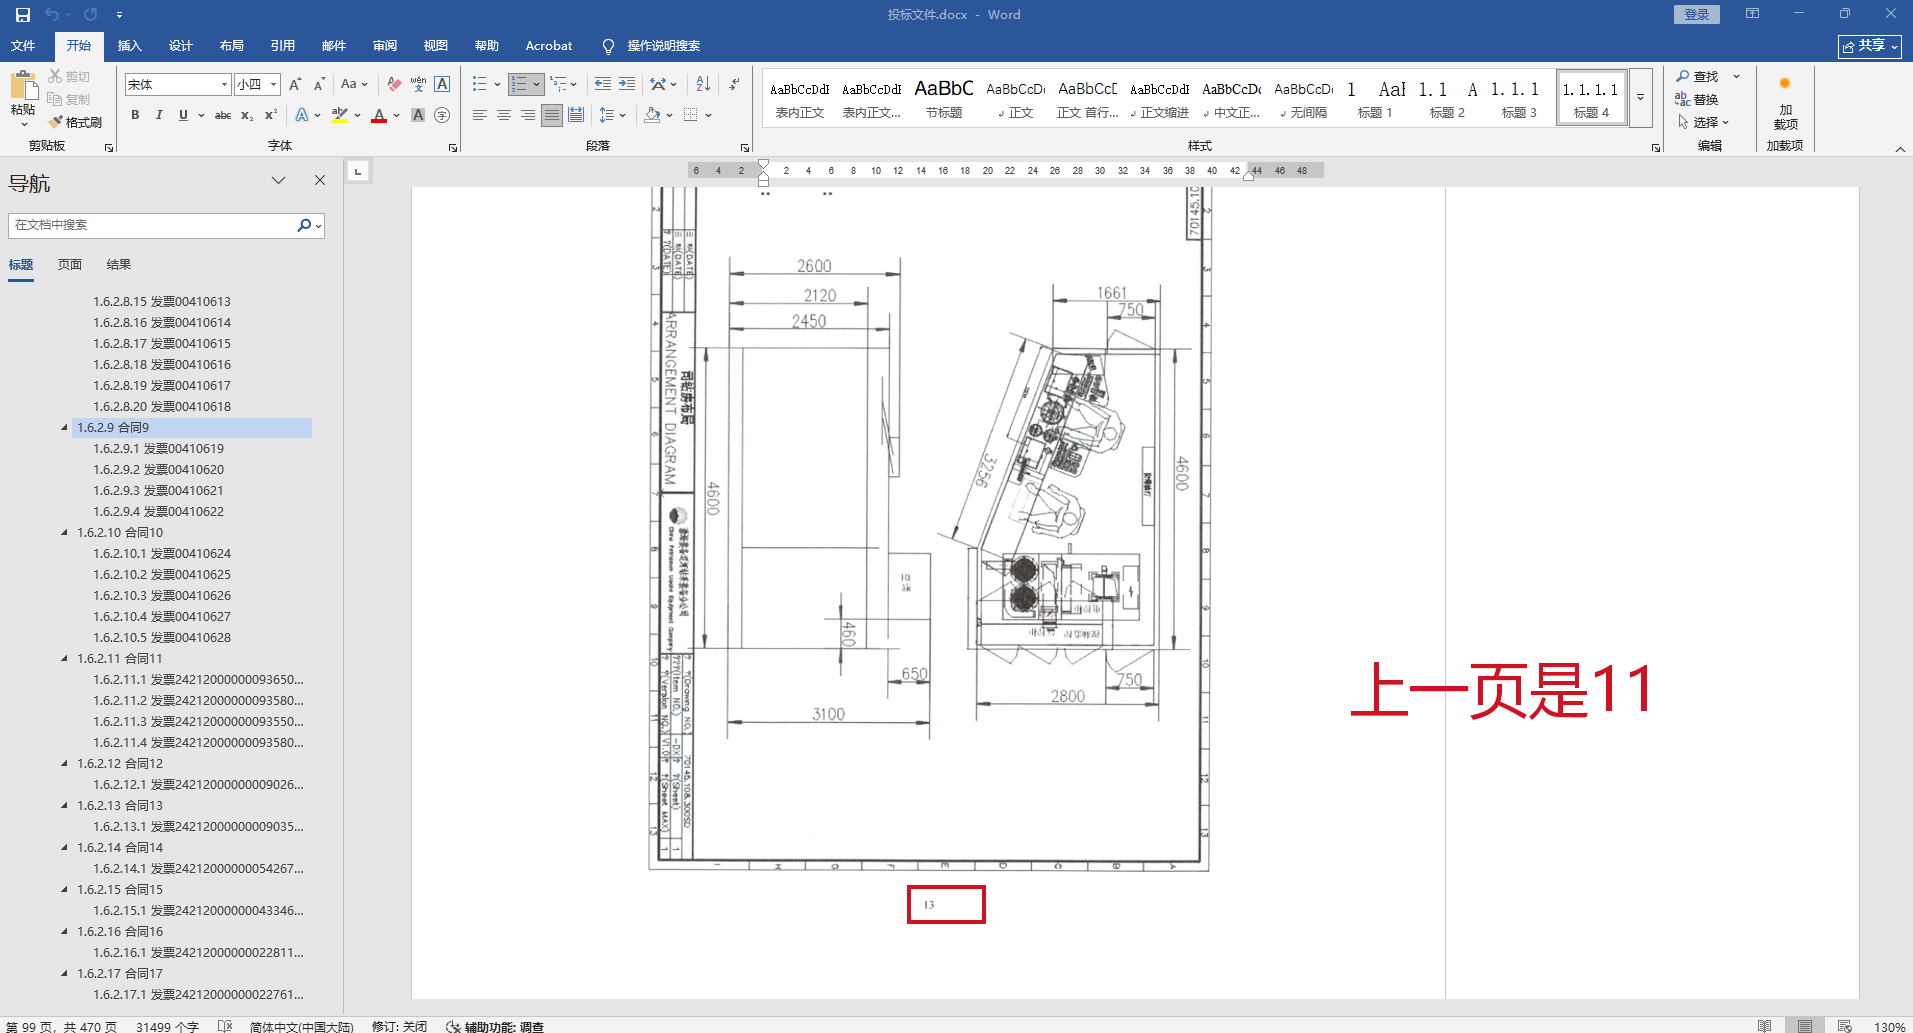Open navigation pane options chevron
The height and width of the screenshot is (1033, 1913).
(278, 181)
